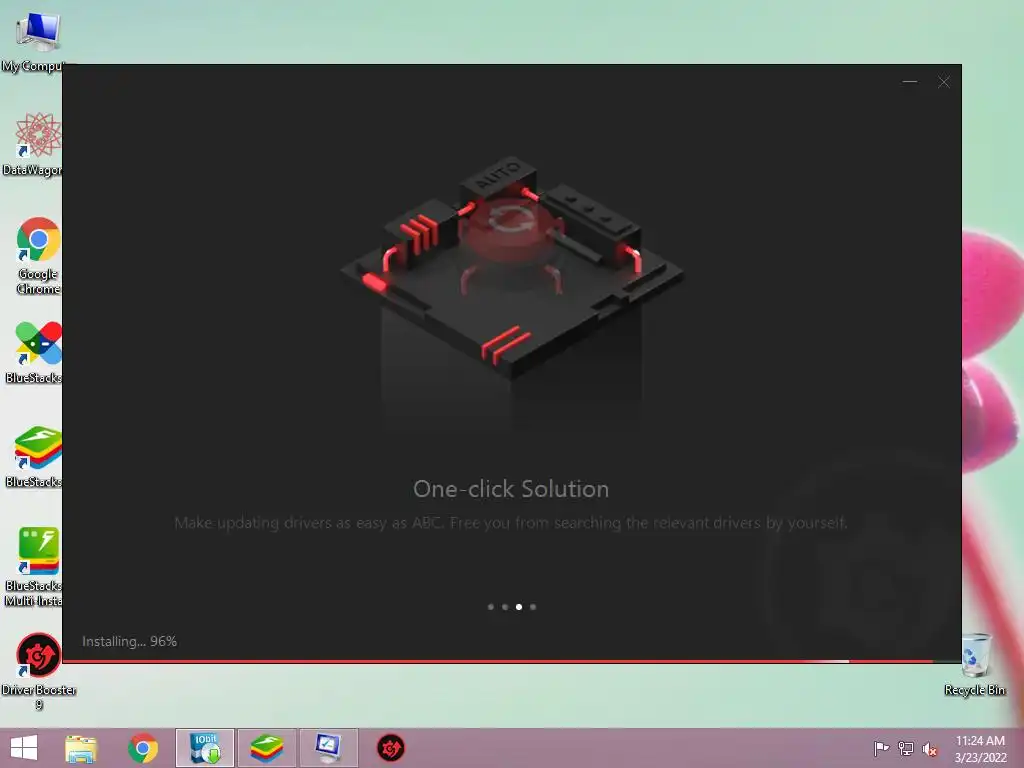Open the Action Center flag tray icon
The image size is (1024, 768).
coord(881,748)
